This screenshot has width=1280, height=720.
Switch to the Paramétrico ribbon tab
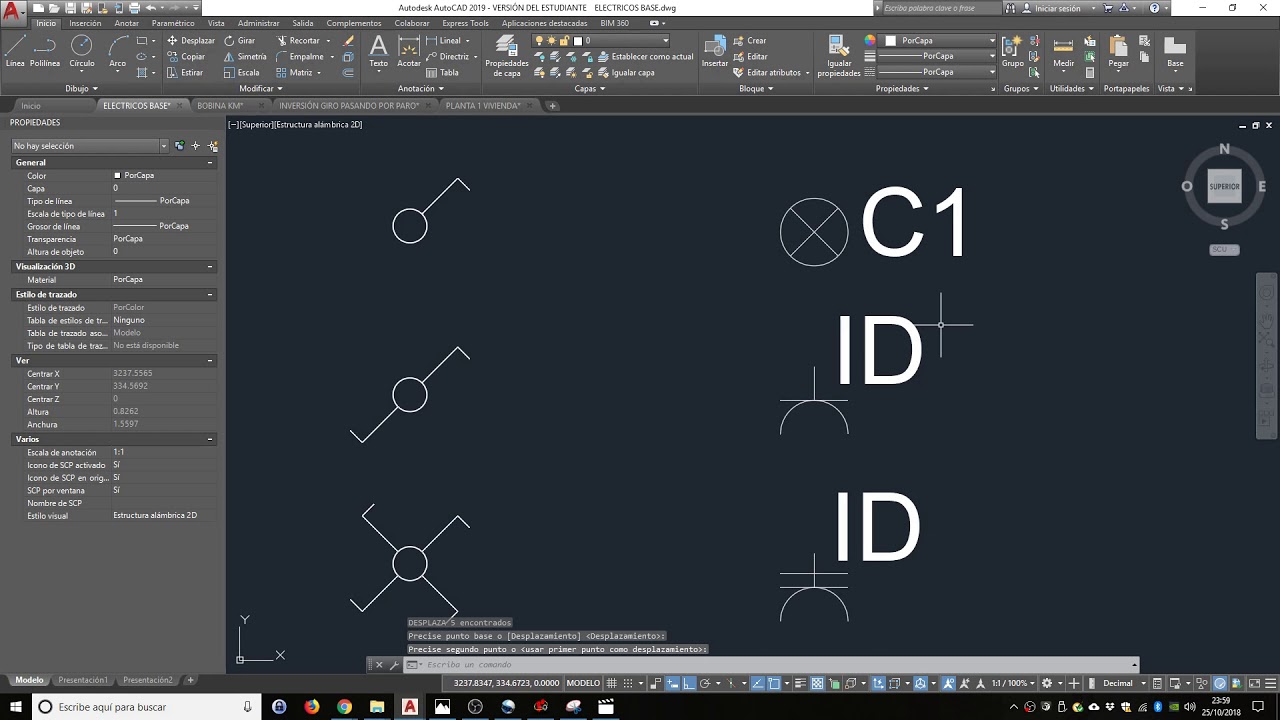(173, 23)
